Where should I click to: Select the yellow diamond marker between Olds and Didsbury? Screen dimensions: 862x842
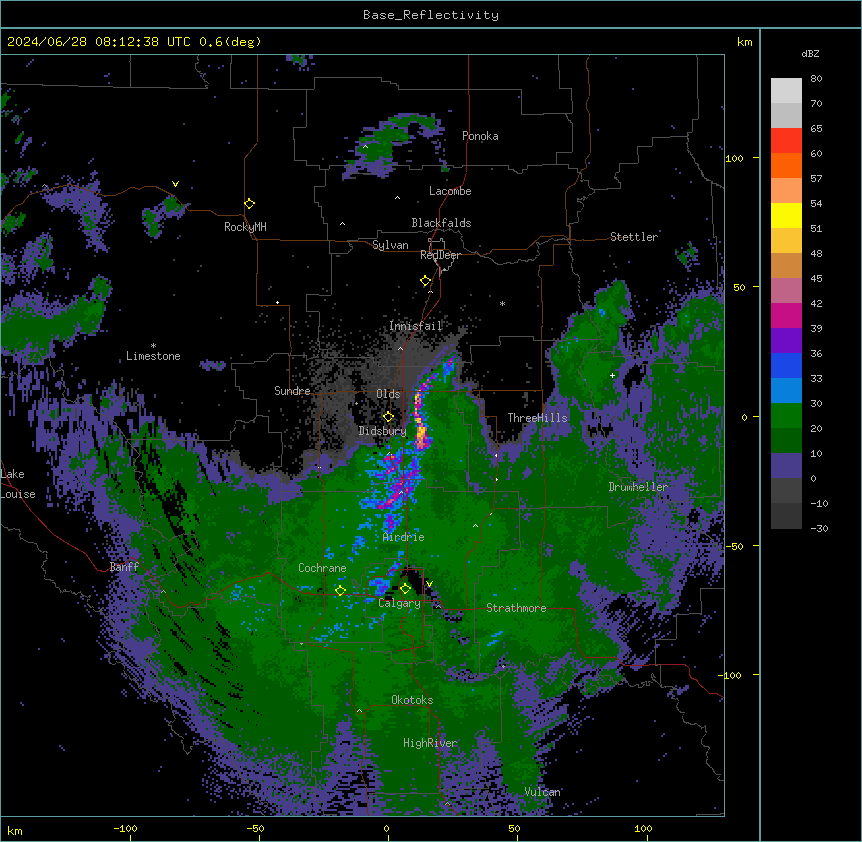coord(388,417)
